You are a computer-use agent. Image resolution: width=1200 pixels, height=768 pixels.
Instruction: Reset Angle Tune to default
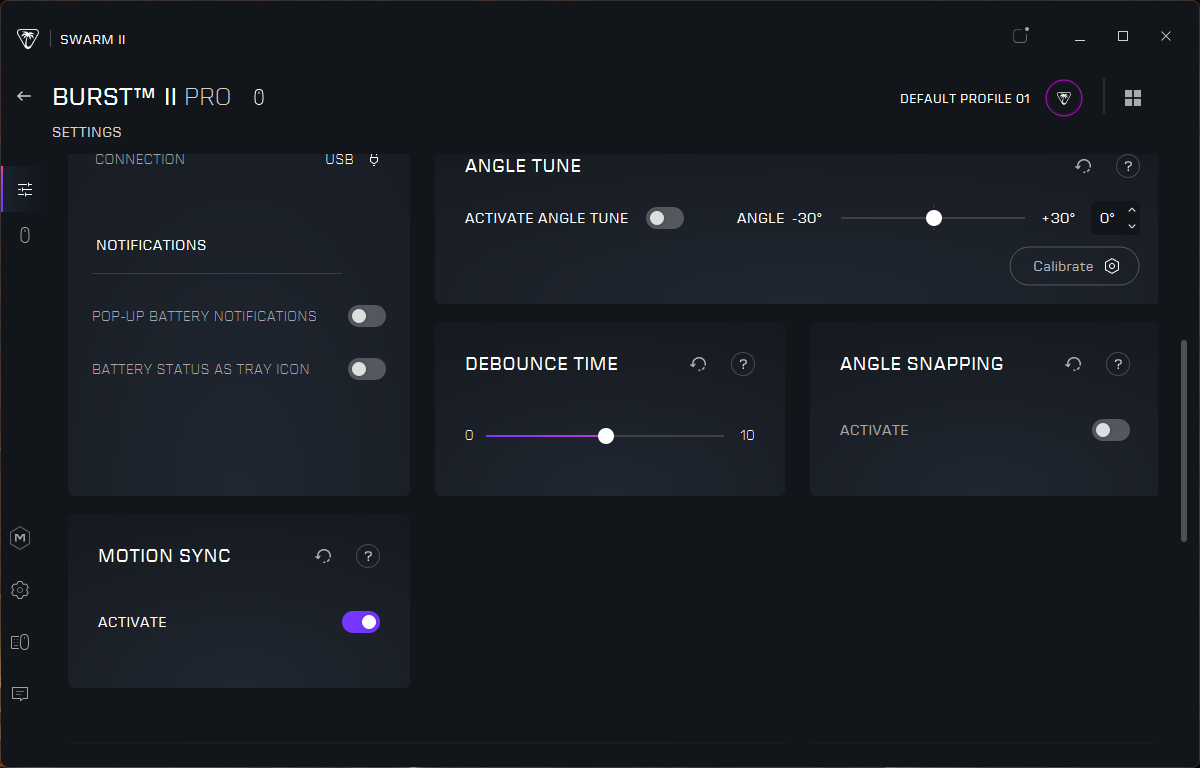click(1083, 166)
